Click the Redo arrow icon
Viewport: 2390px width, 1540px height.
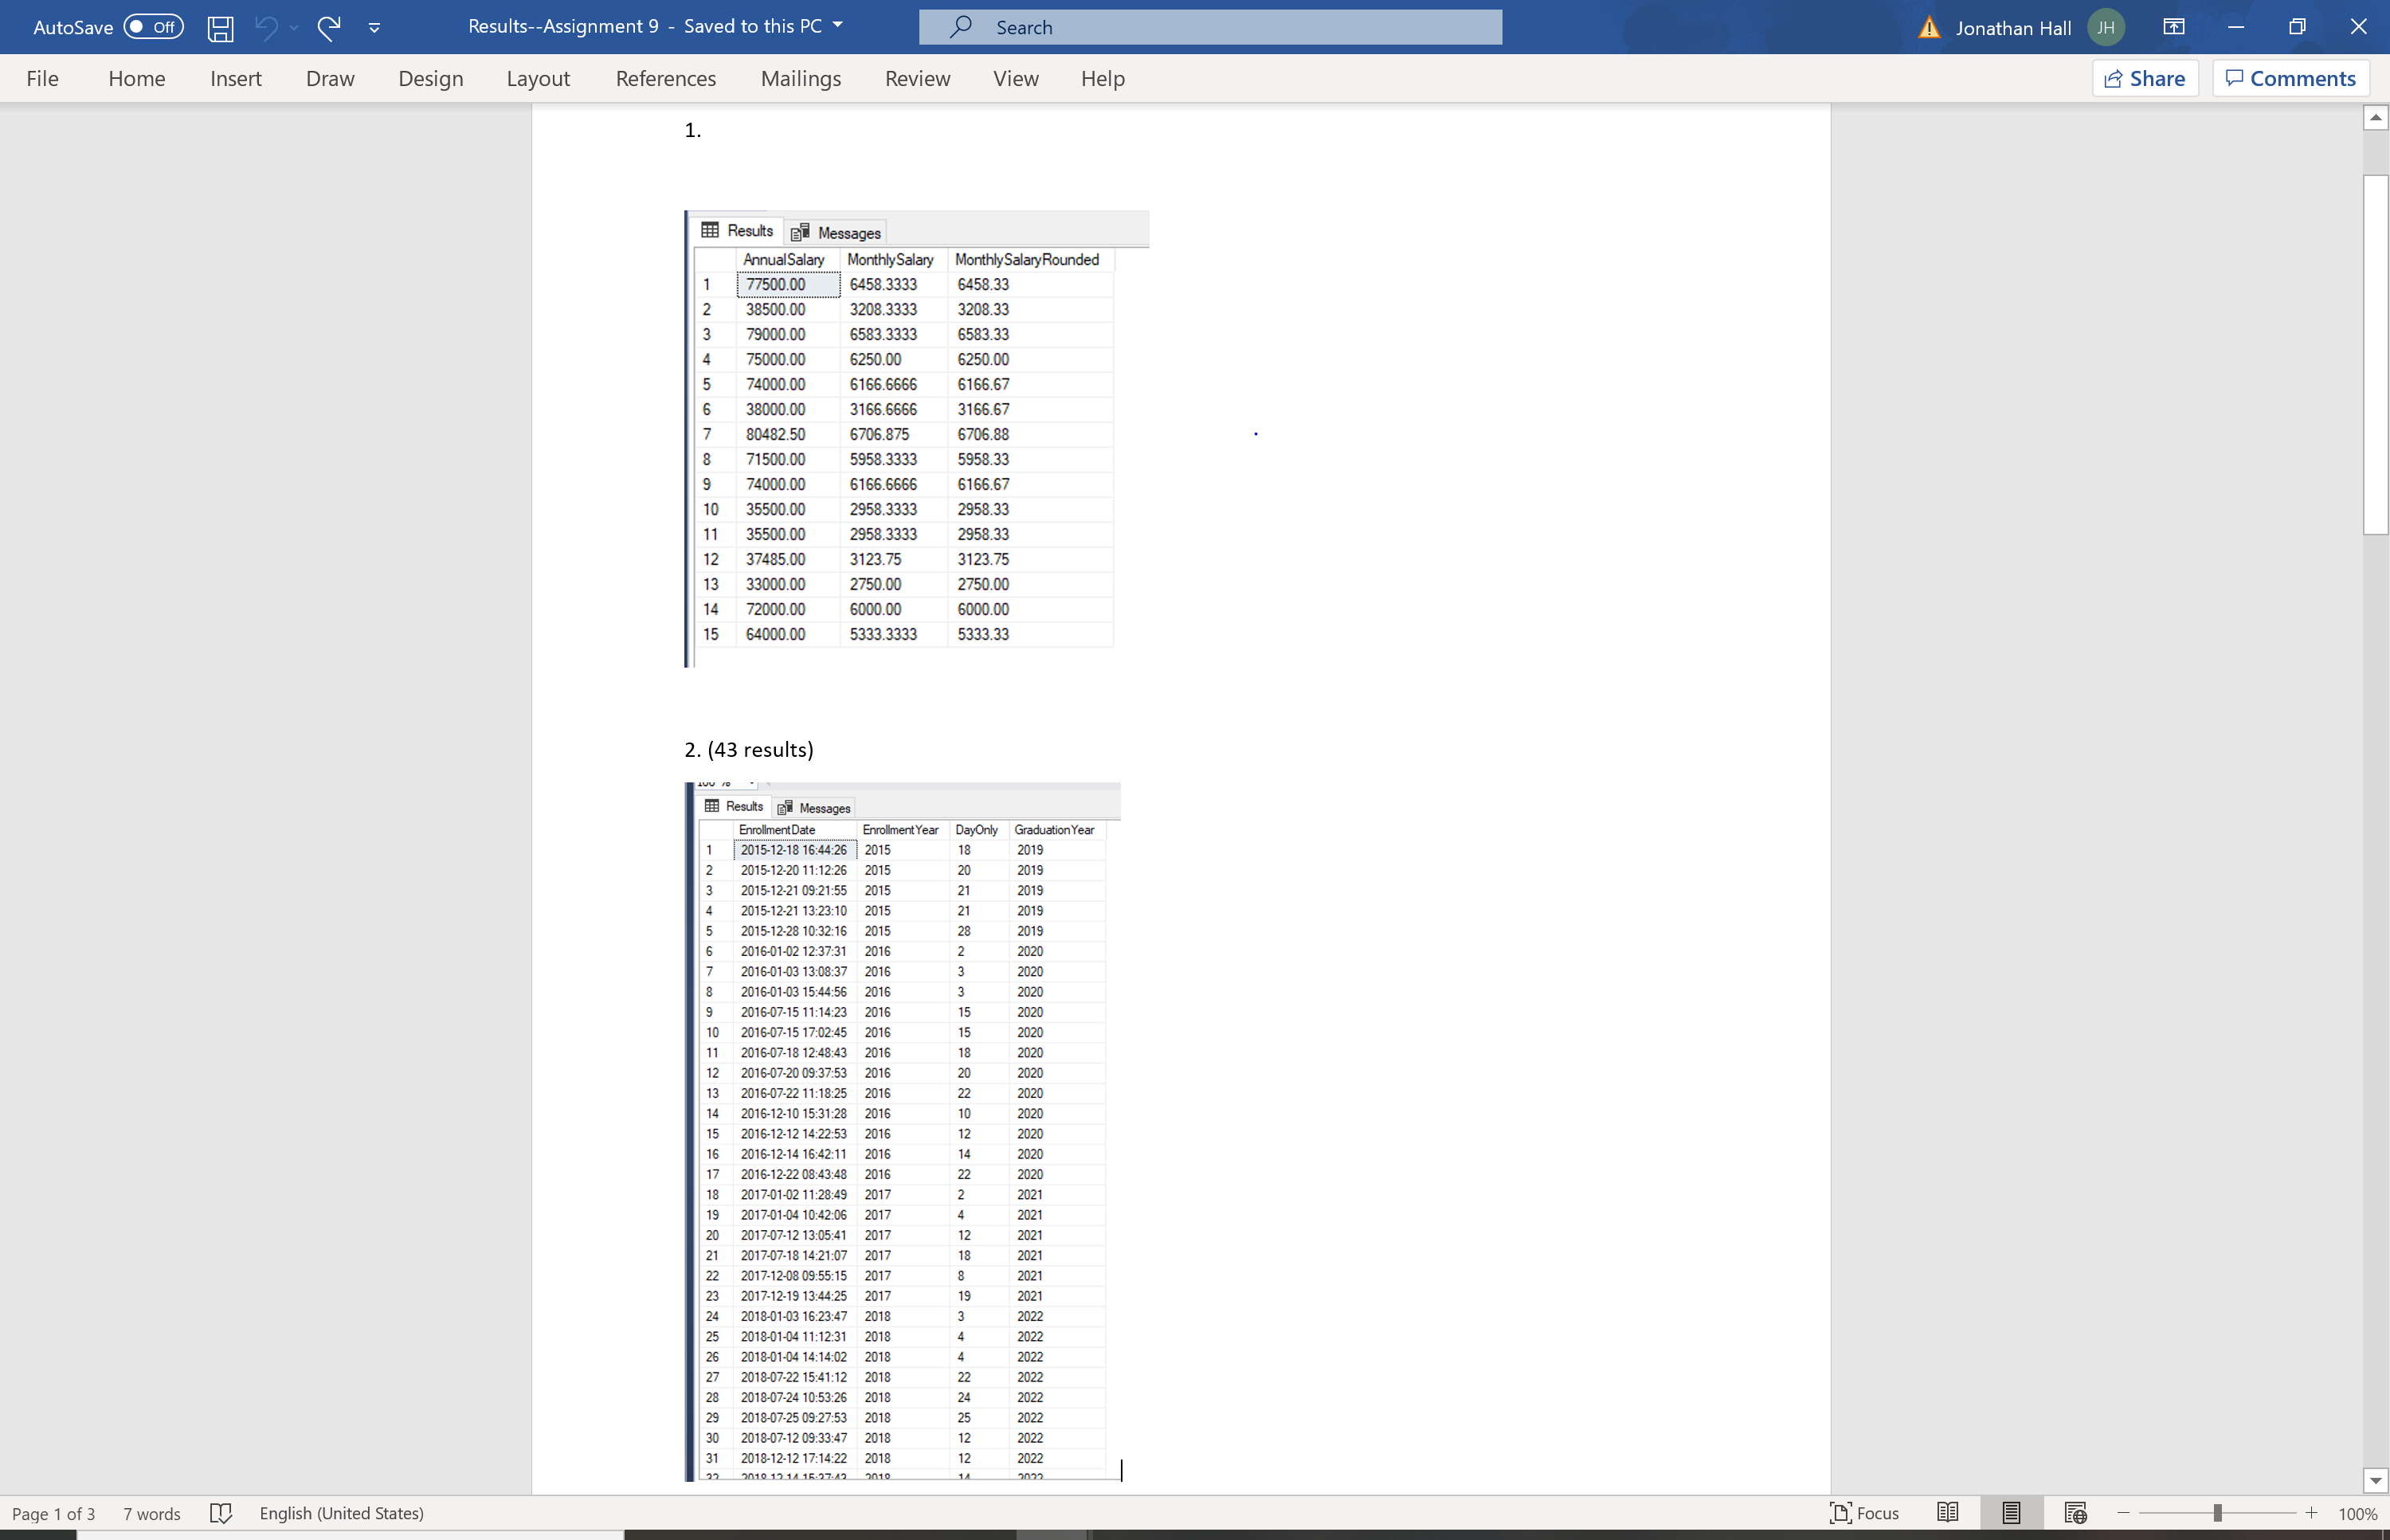point(329,27)
